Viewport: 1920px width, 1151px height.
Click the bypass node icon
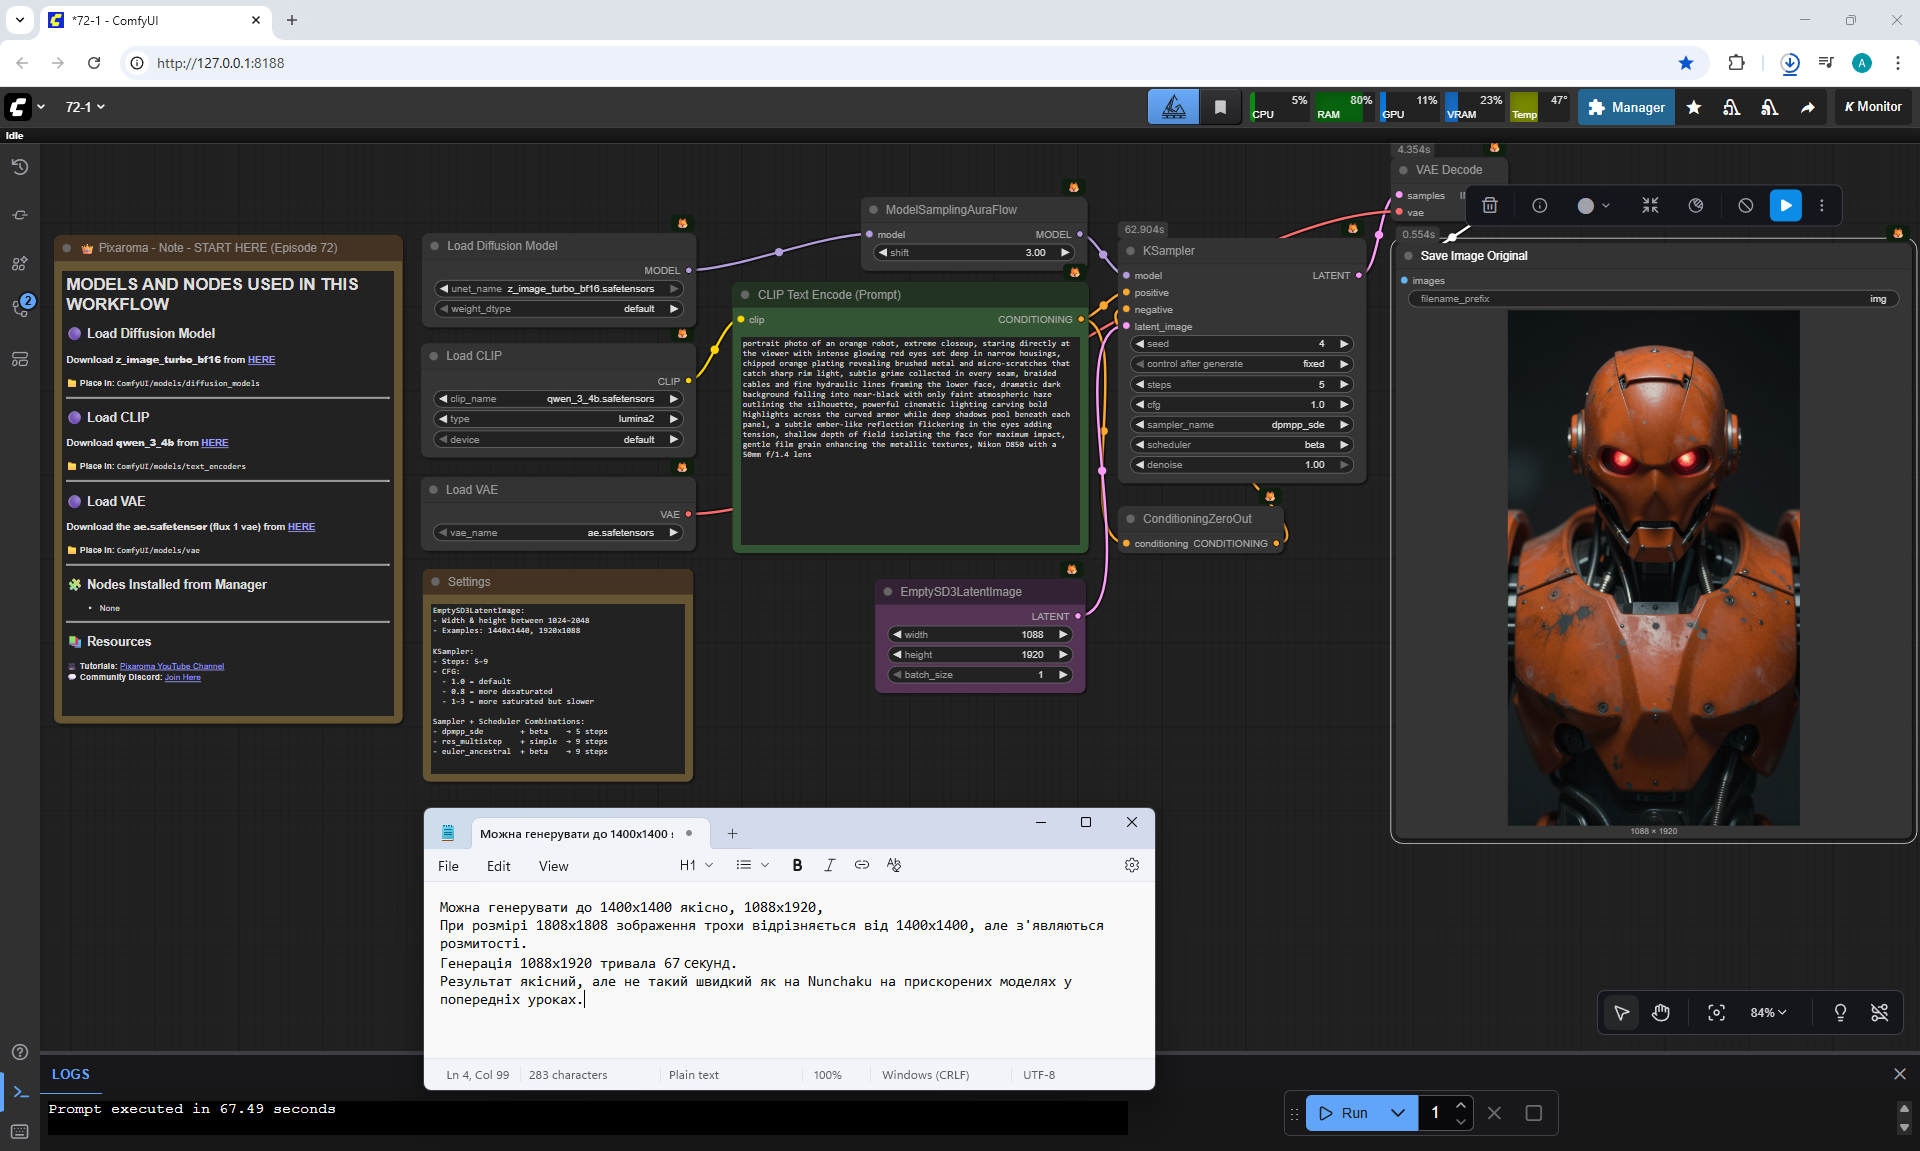(x=1745, y=206)
